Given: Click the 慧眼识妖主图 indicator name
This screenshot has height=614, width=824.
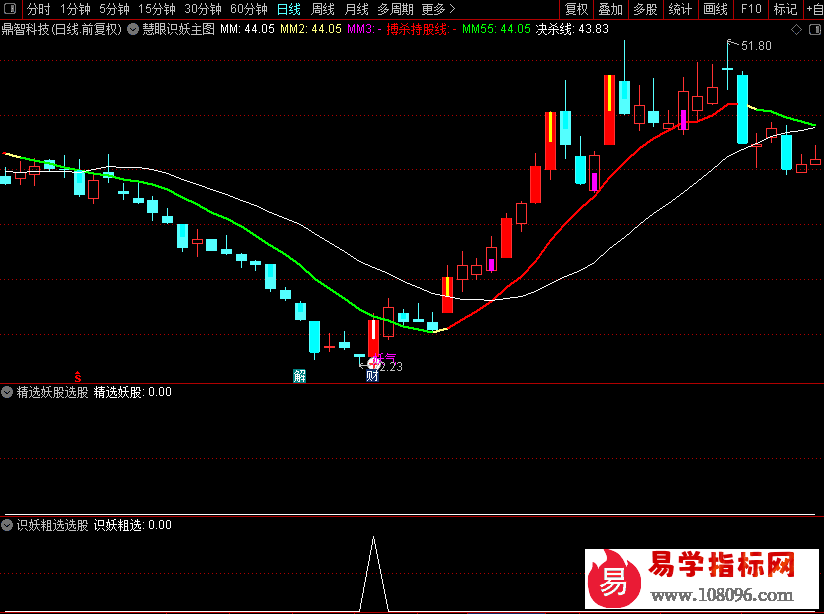Looking at the screenshot, I should tap(179, 29).
